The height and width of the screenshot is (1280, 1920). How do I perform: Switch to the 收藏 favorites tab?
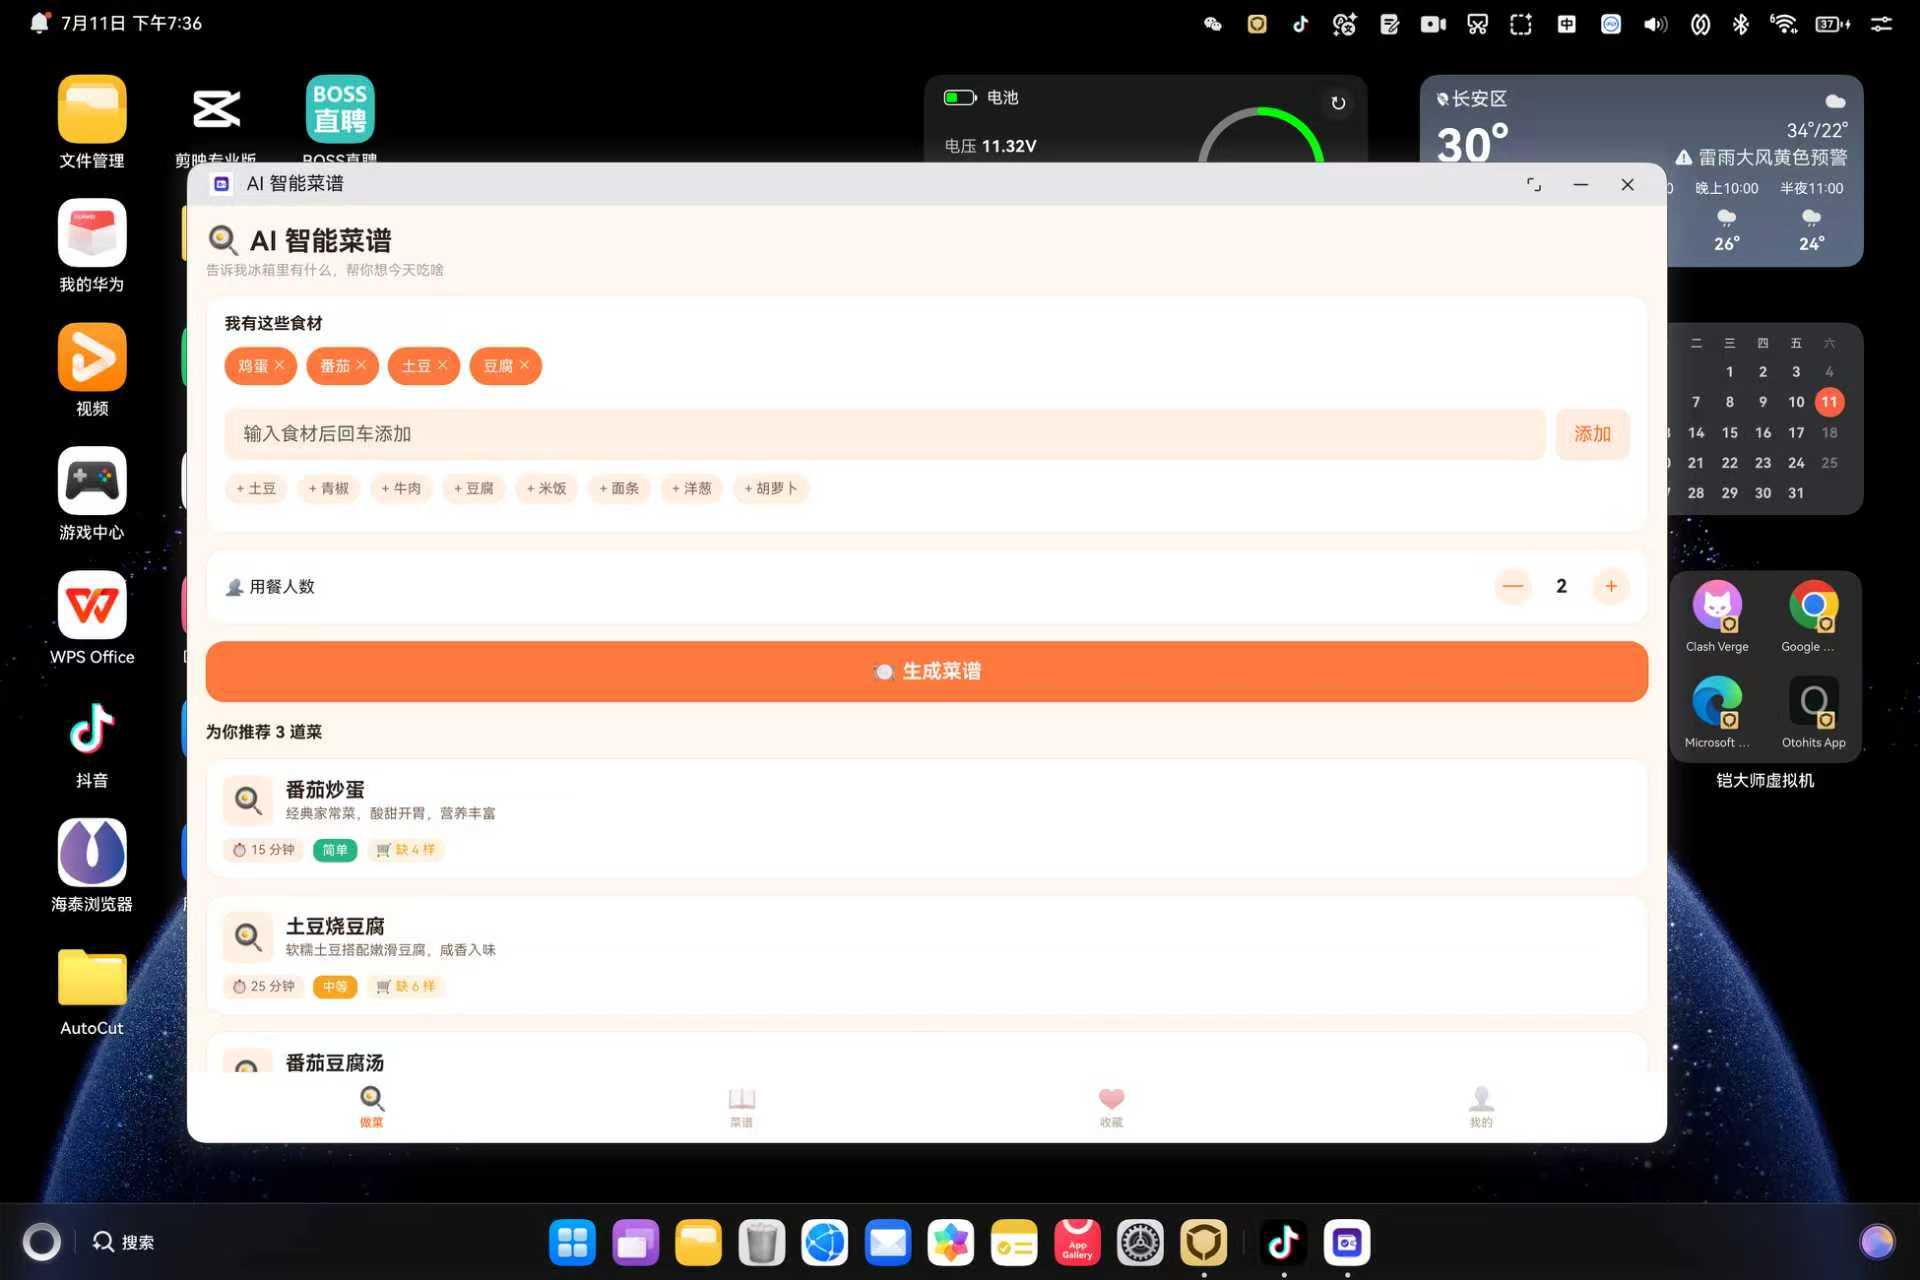[x=1111, y=1107]
